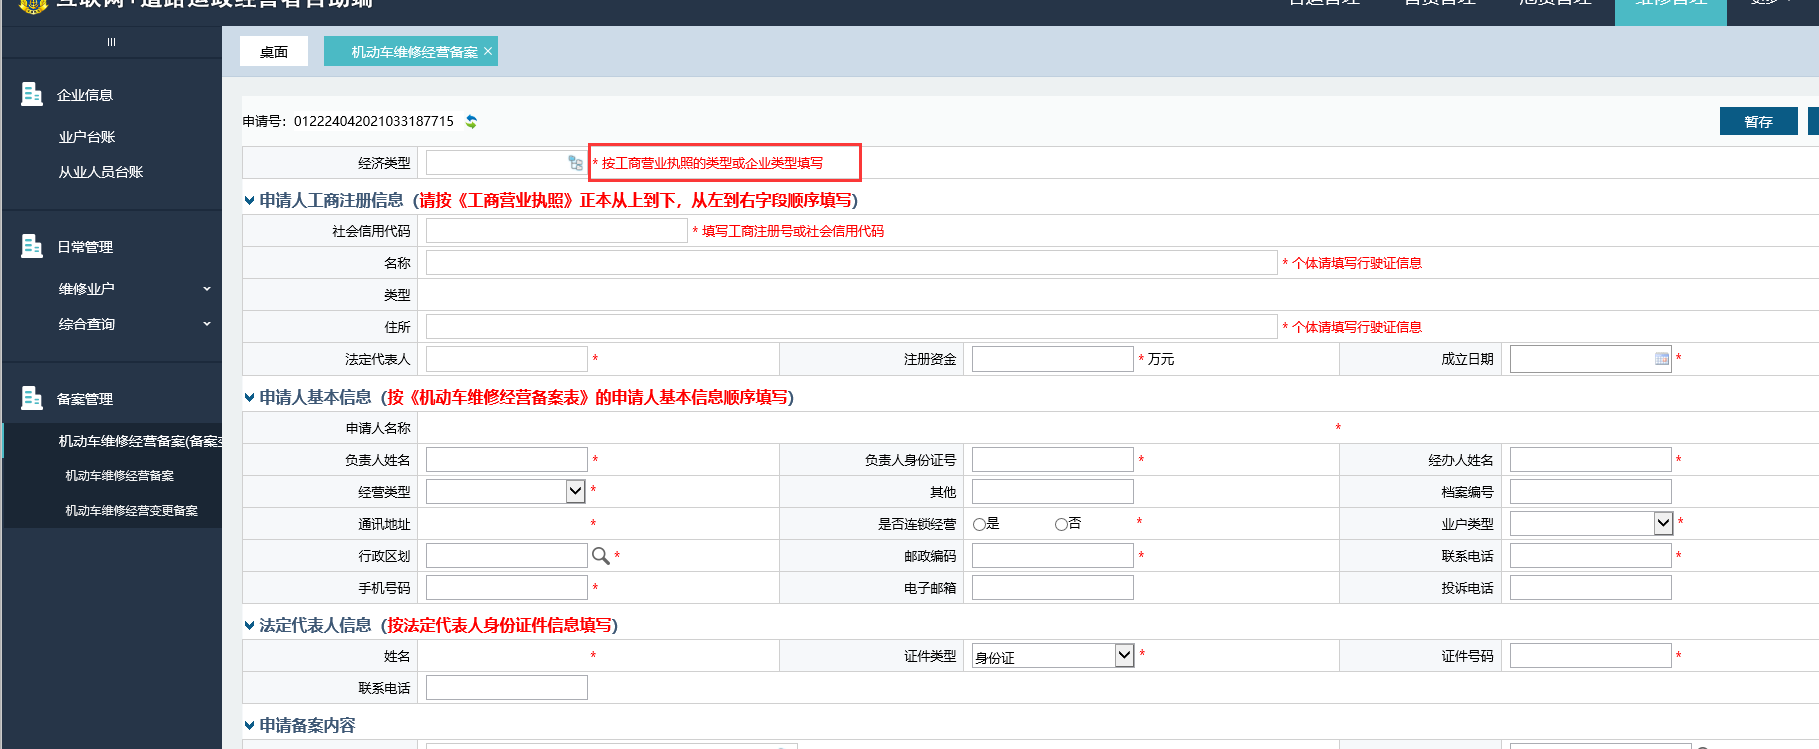Open the 业户类型 dropdown

(1662, 523)
